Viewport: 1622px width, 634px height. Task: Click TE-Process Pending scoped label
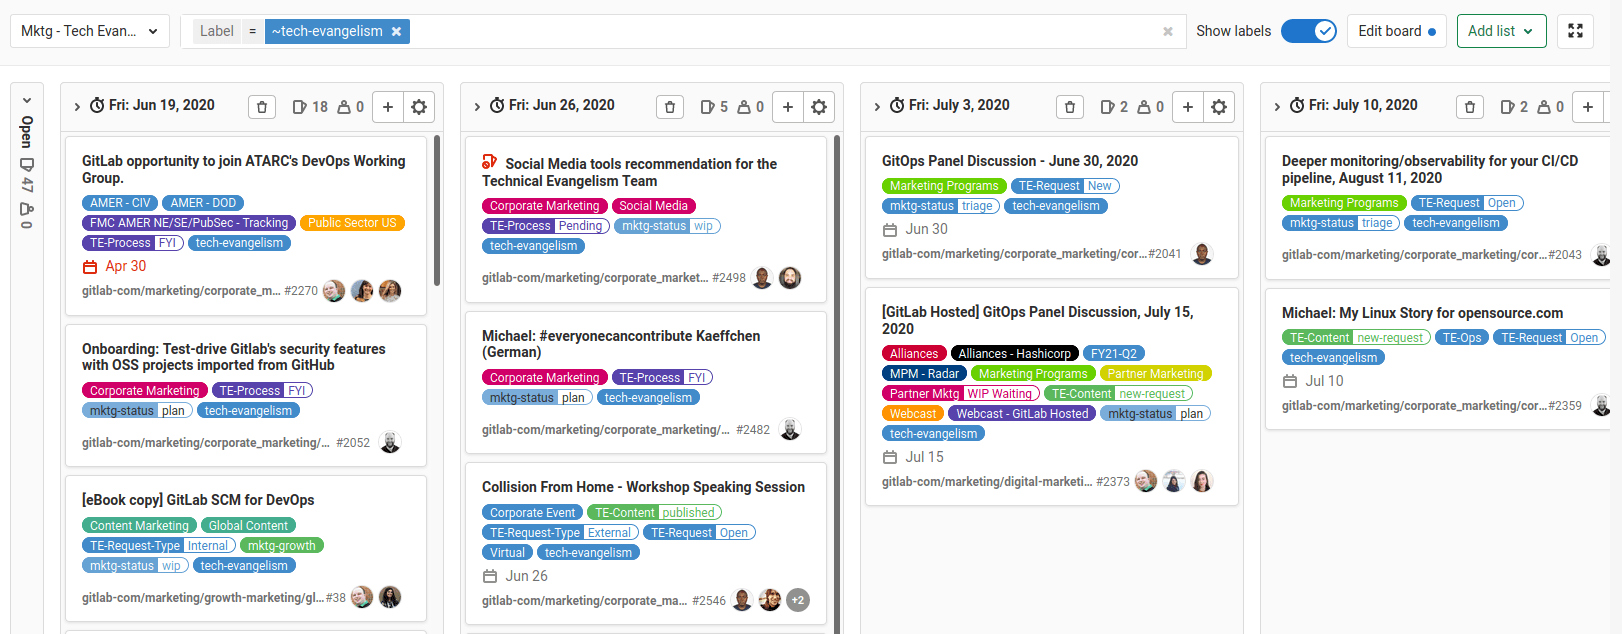(x=546, y=226)
